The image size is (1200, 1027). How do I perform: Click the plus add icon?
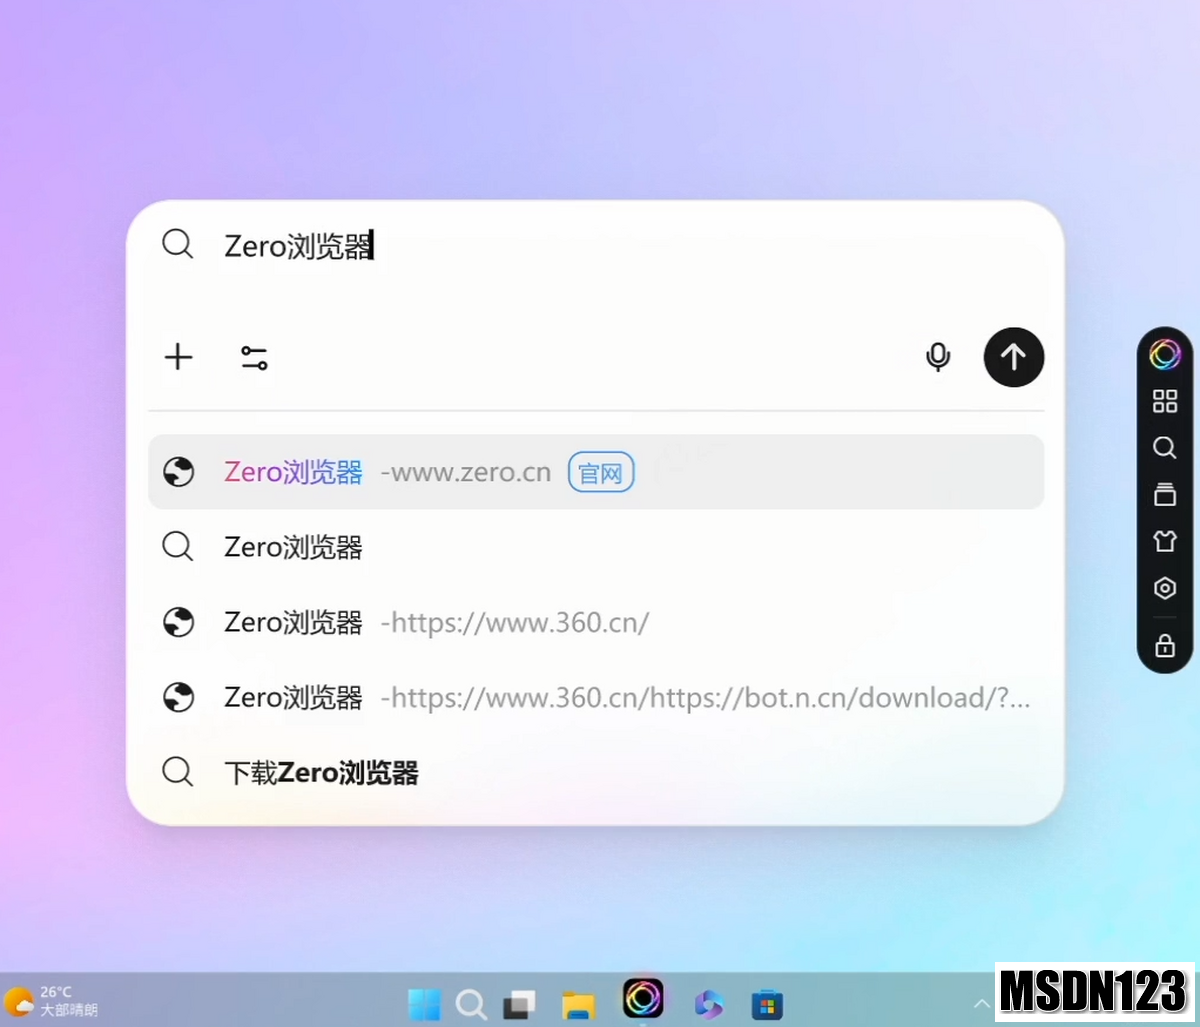(x=179, y=357)
